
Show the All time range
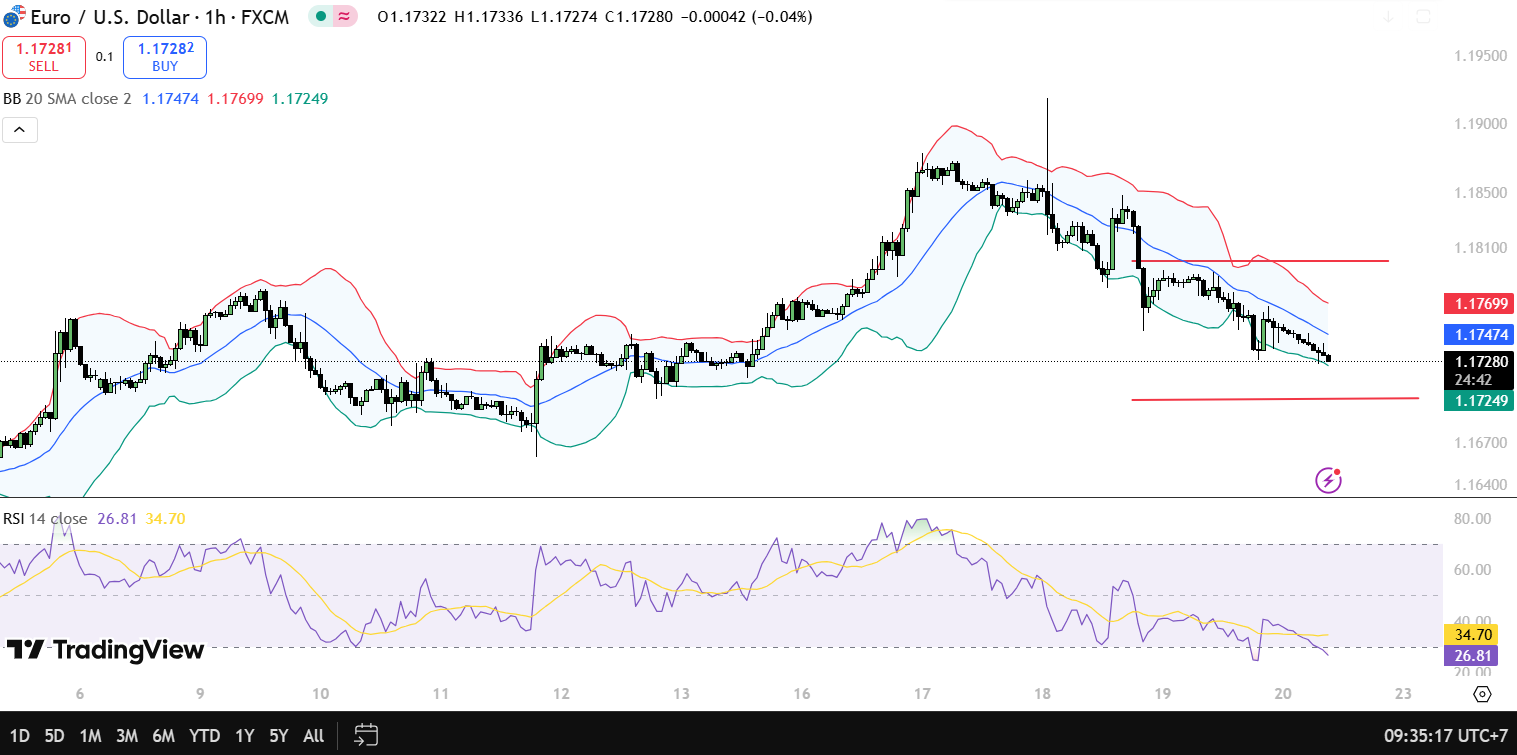click(313, 735)
